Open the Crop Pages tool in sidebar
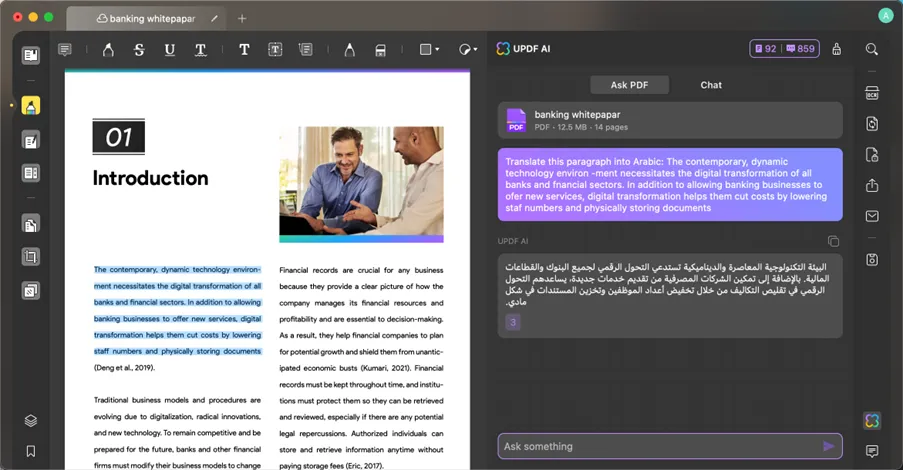The width and height of the screenshot is (903, 470). 31,257
